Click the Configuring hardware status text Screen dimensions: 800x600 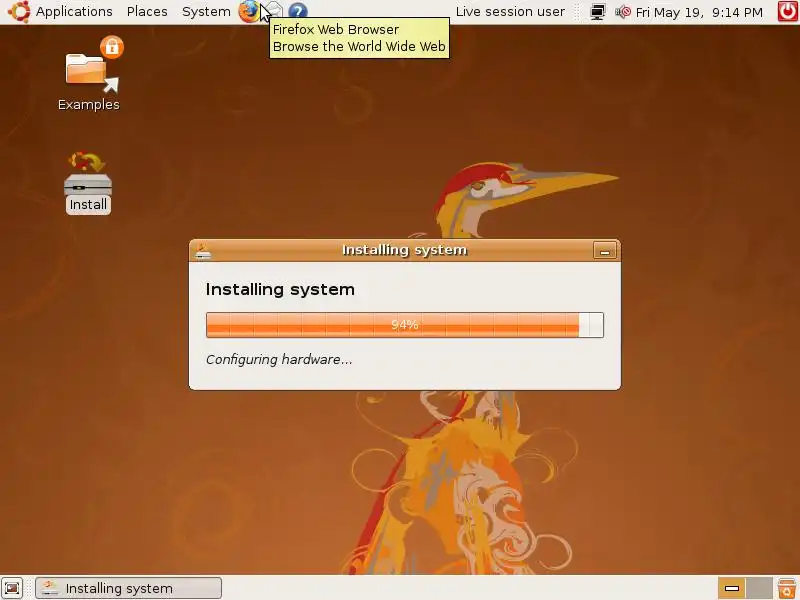tap(279, 359)
